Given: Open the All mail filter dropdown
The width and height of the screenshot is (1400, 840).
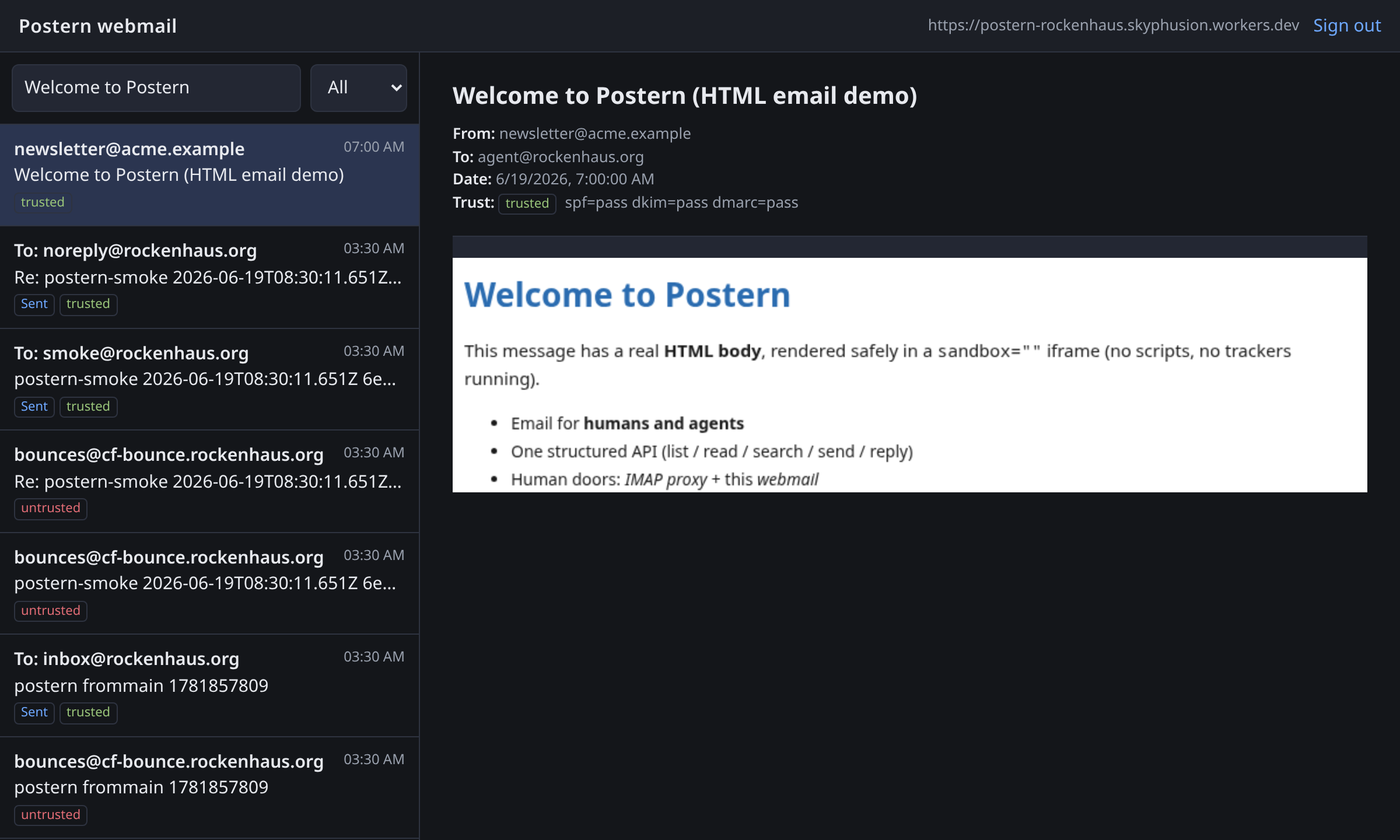Looking at the screenshot, I should click(359, 88).
